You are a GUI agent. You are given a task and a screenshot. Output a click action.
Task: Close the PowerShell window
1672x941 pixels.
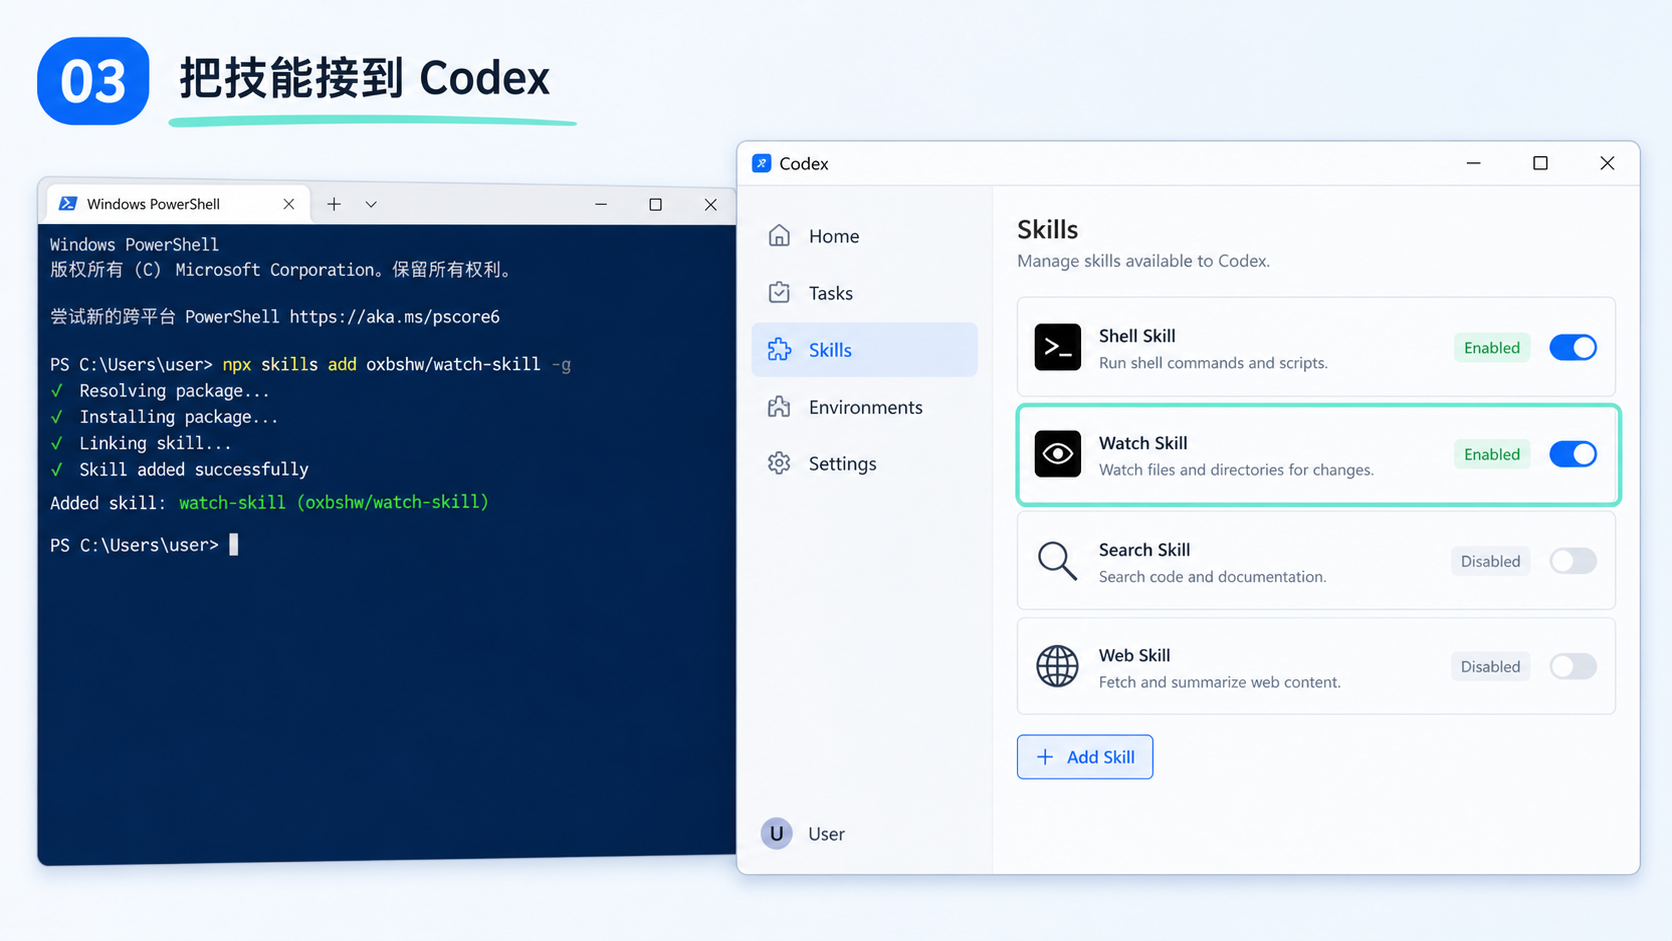click(x=711, y=204)
